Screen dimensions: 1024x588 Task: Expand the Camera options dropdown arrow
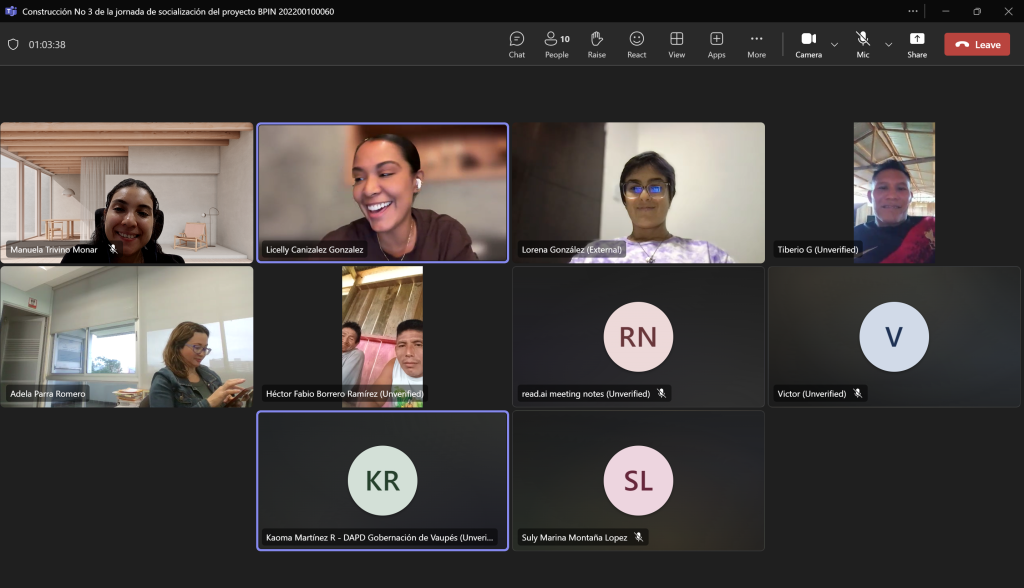[x=834, y=45]
